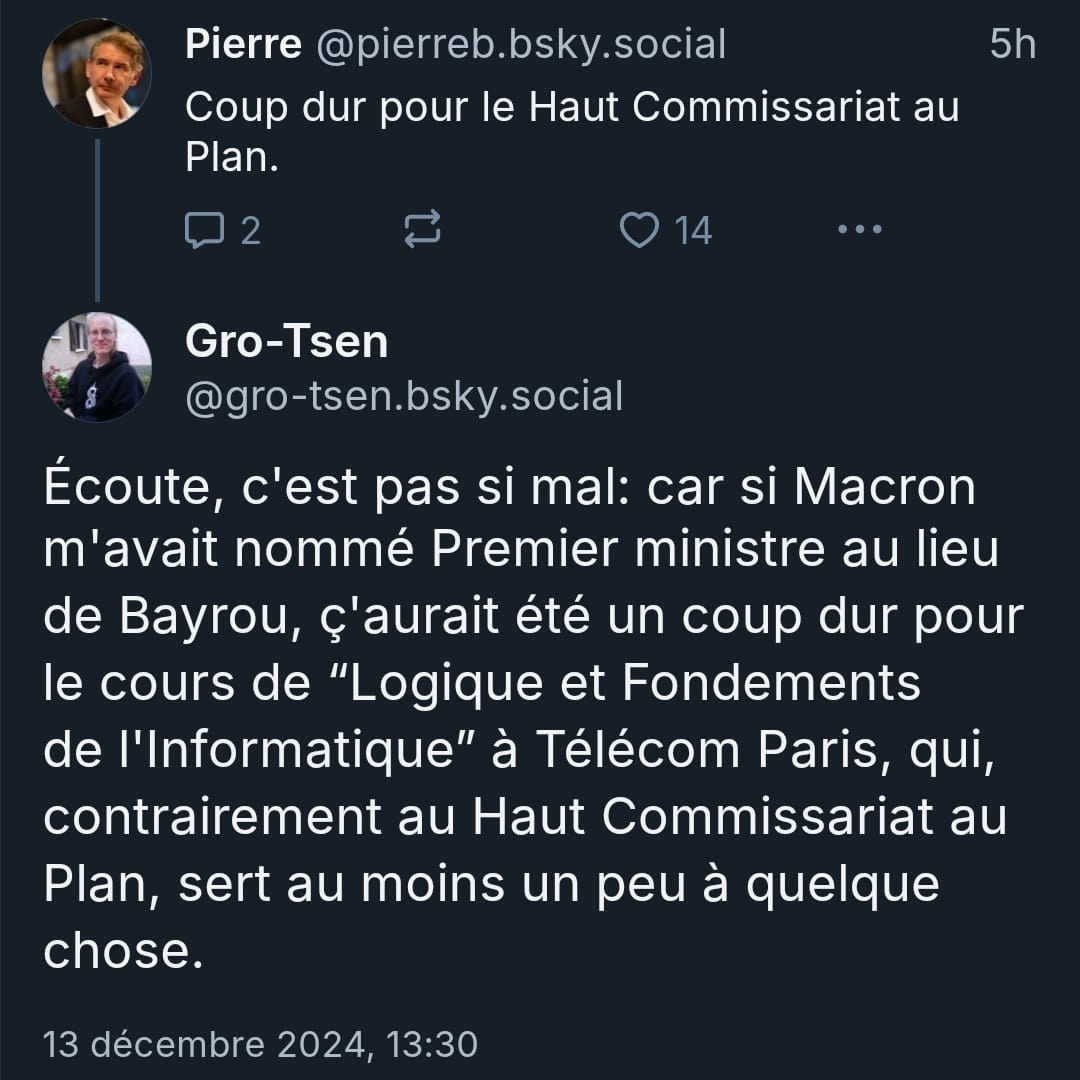Click the Gro-Tsen display name

pos(287,342)
